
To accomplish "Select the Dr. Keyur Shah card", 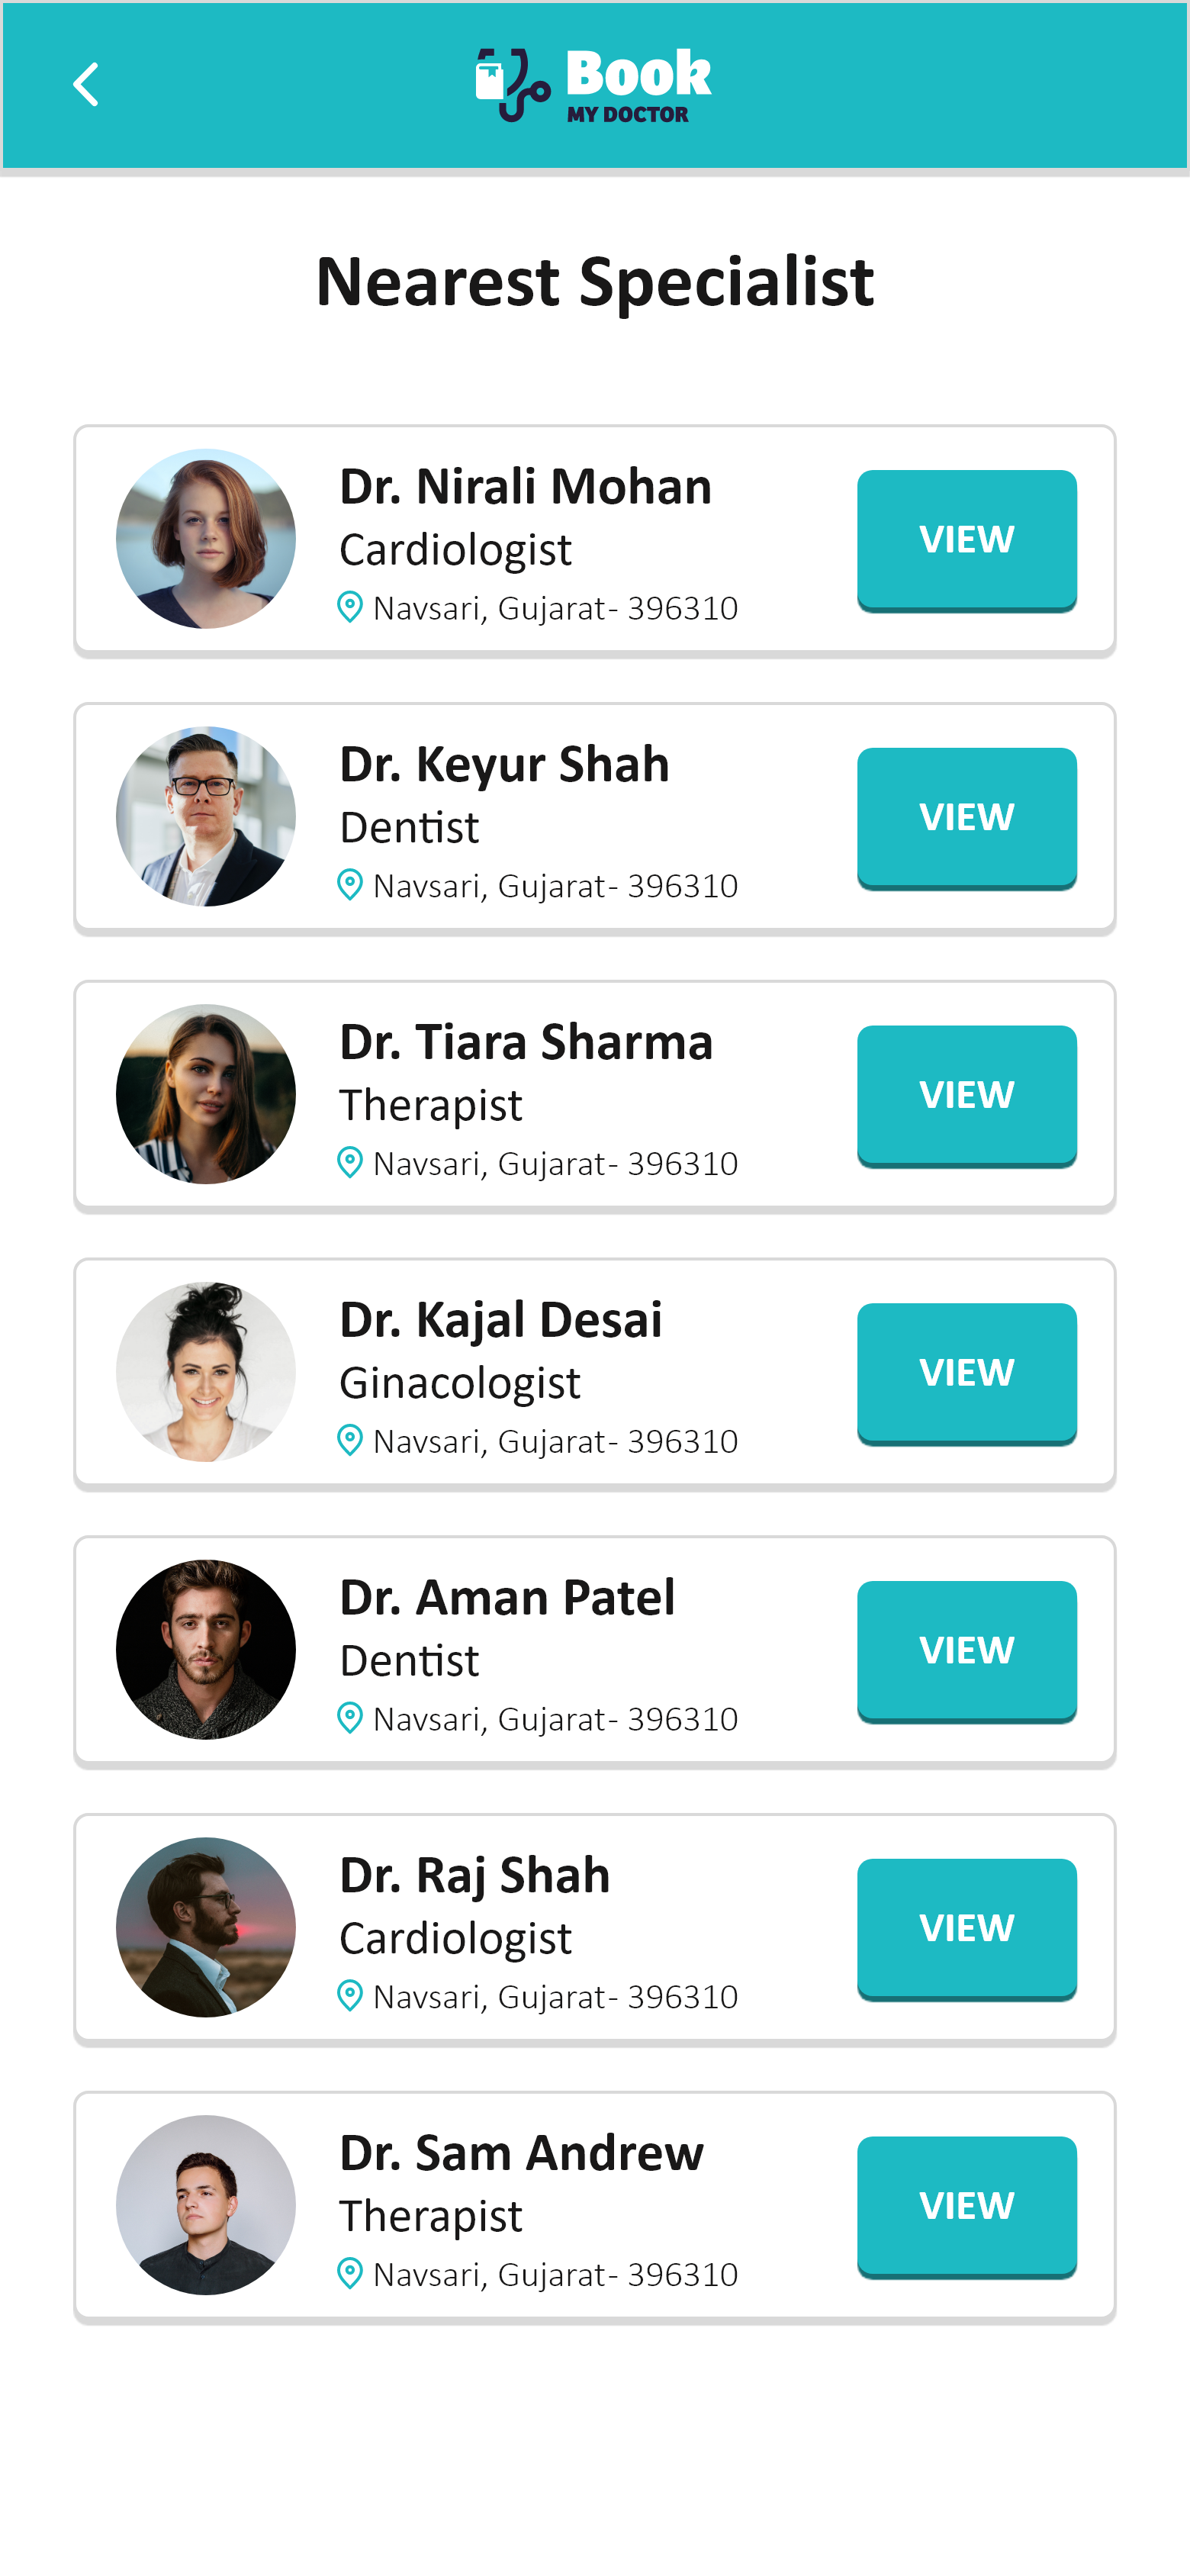I will tap(594, 817).
